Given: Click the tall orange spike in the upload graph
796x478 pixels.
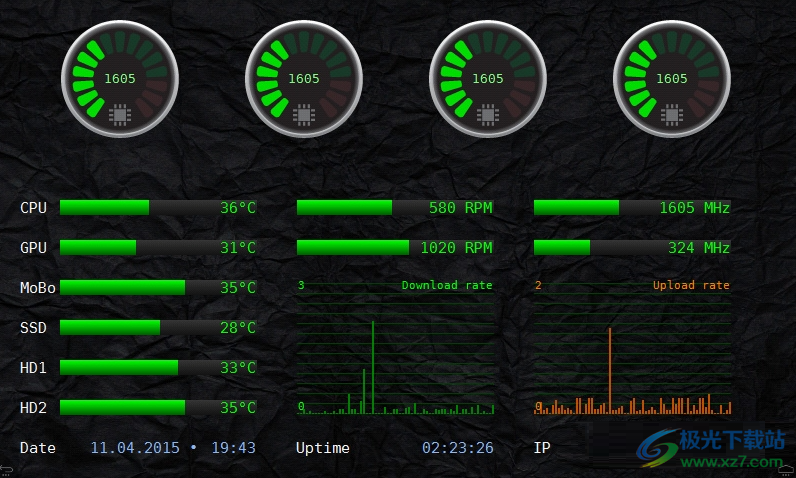Looking at the screenshot, I should (610, 370).
